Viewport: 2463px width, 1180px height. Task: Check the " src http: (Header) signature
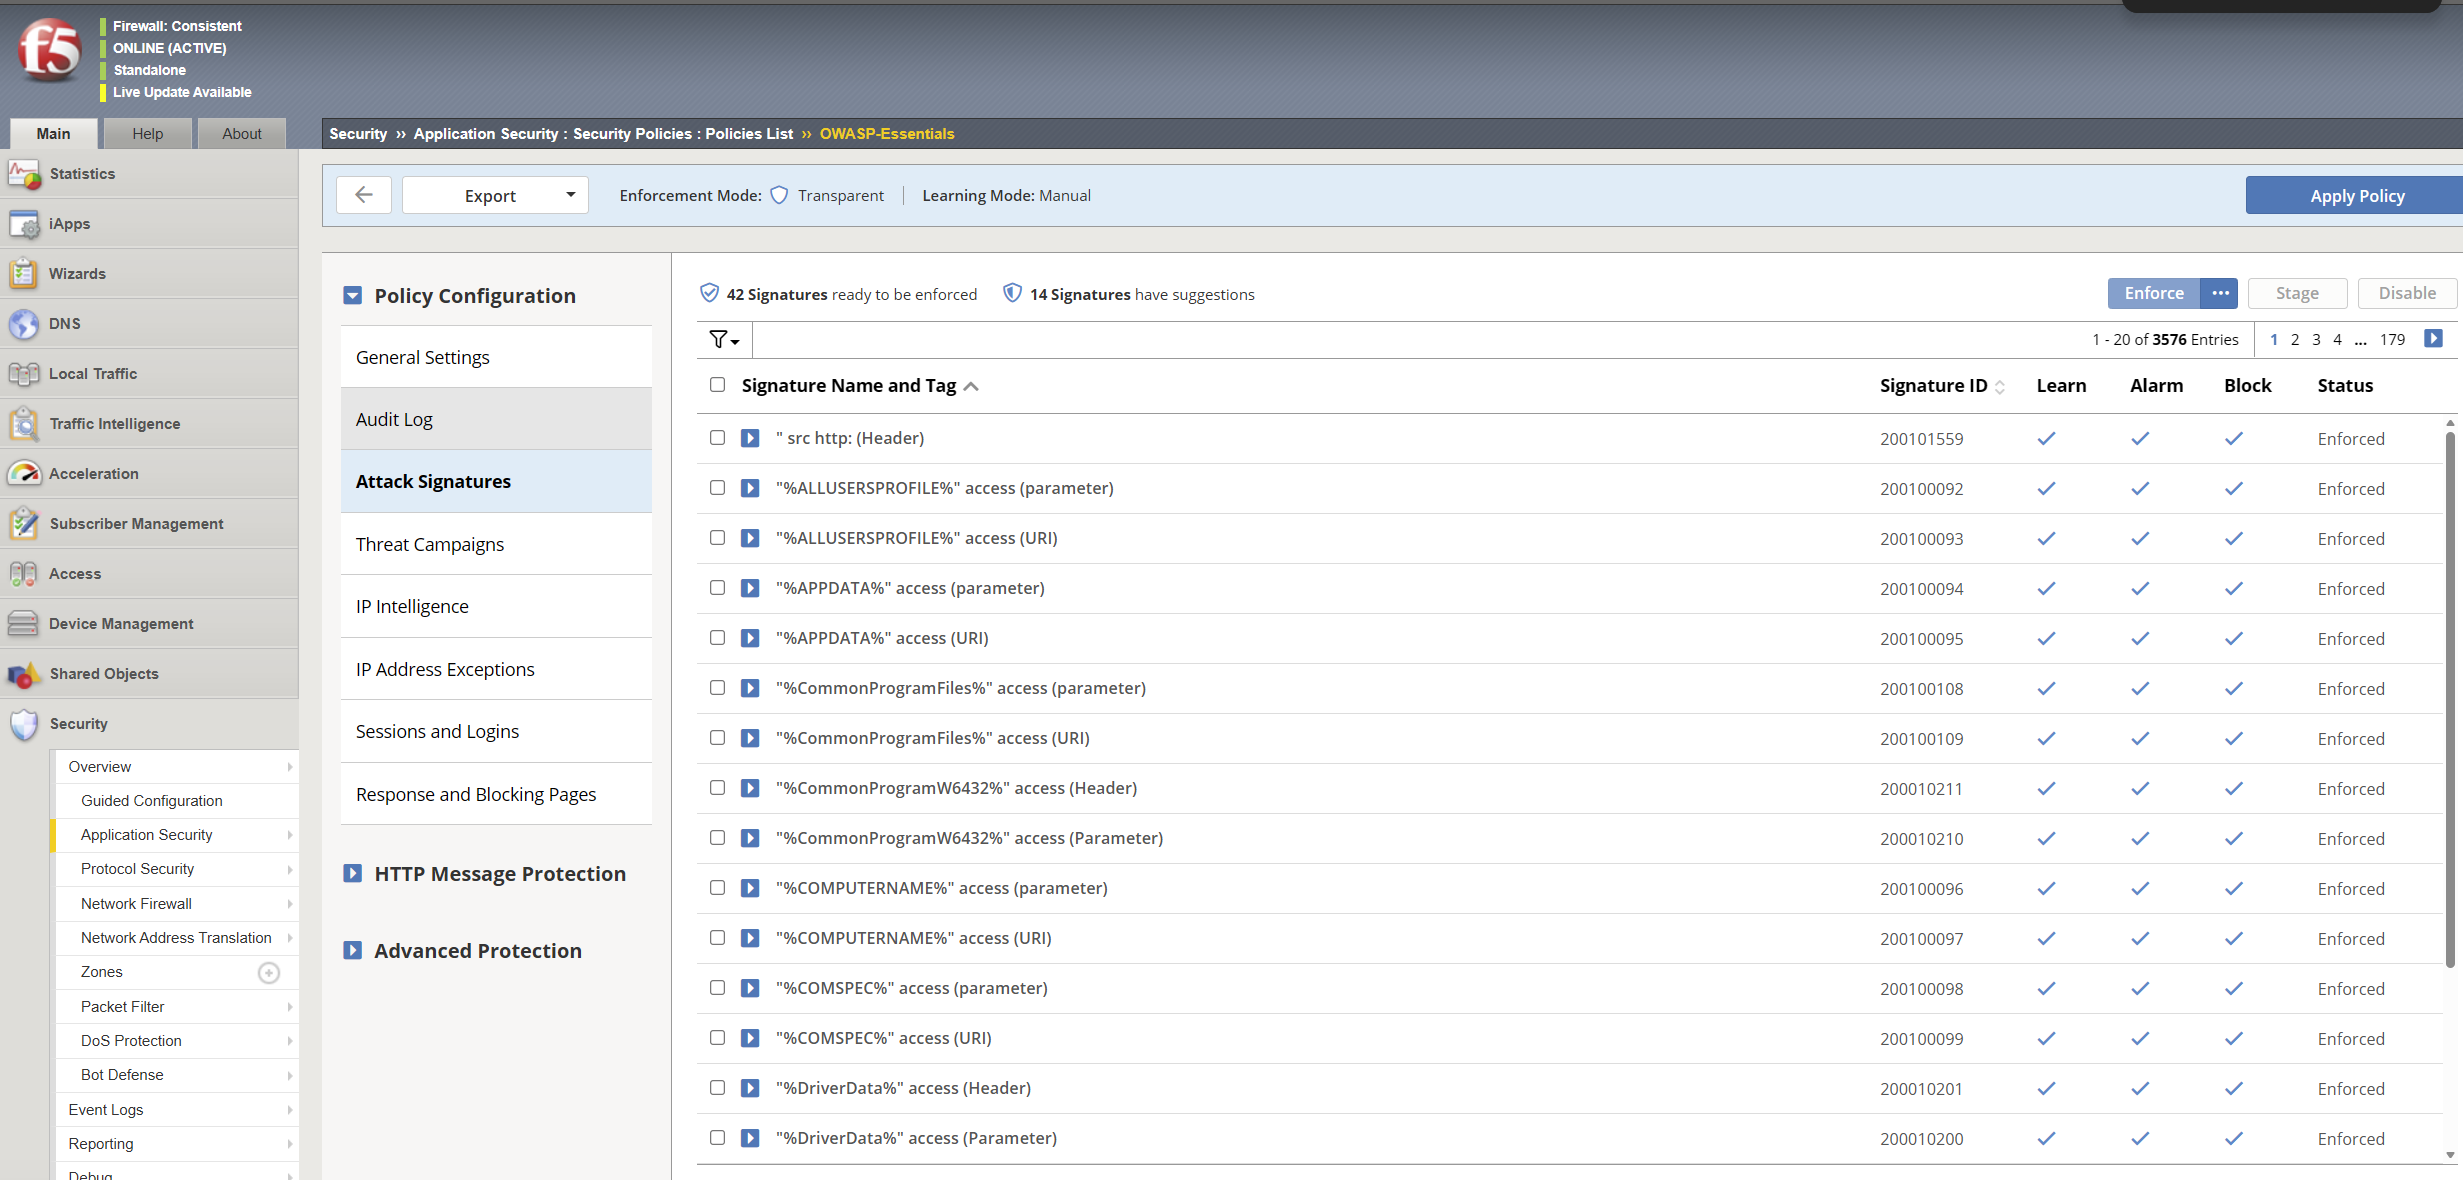coord(717,438)
